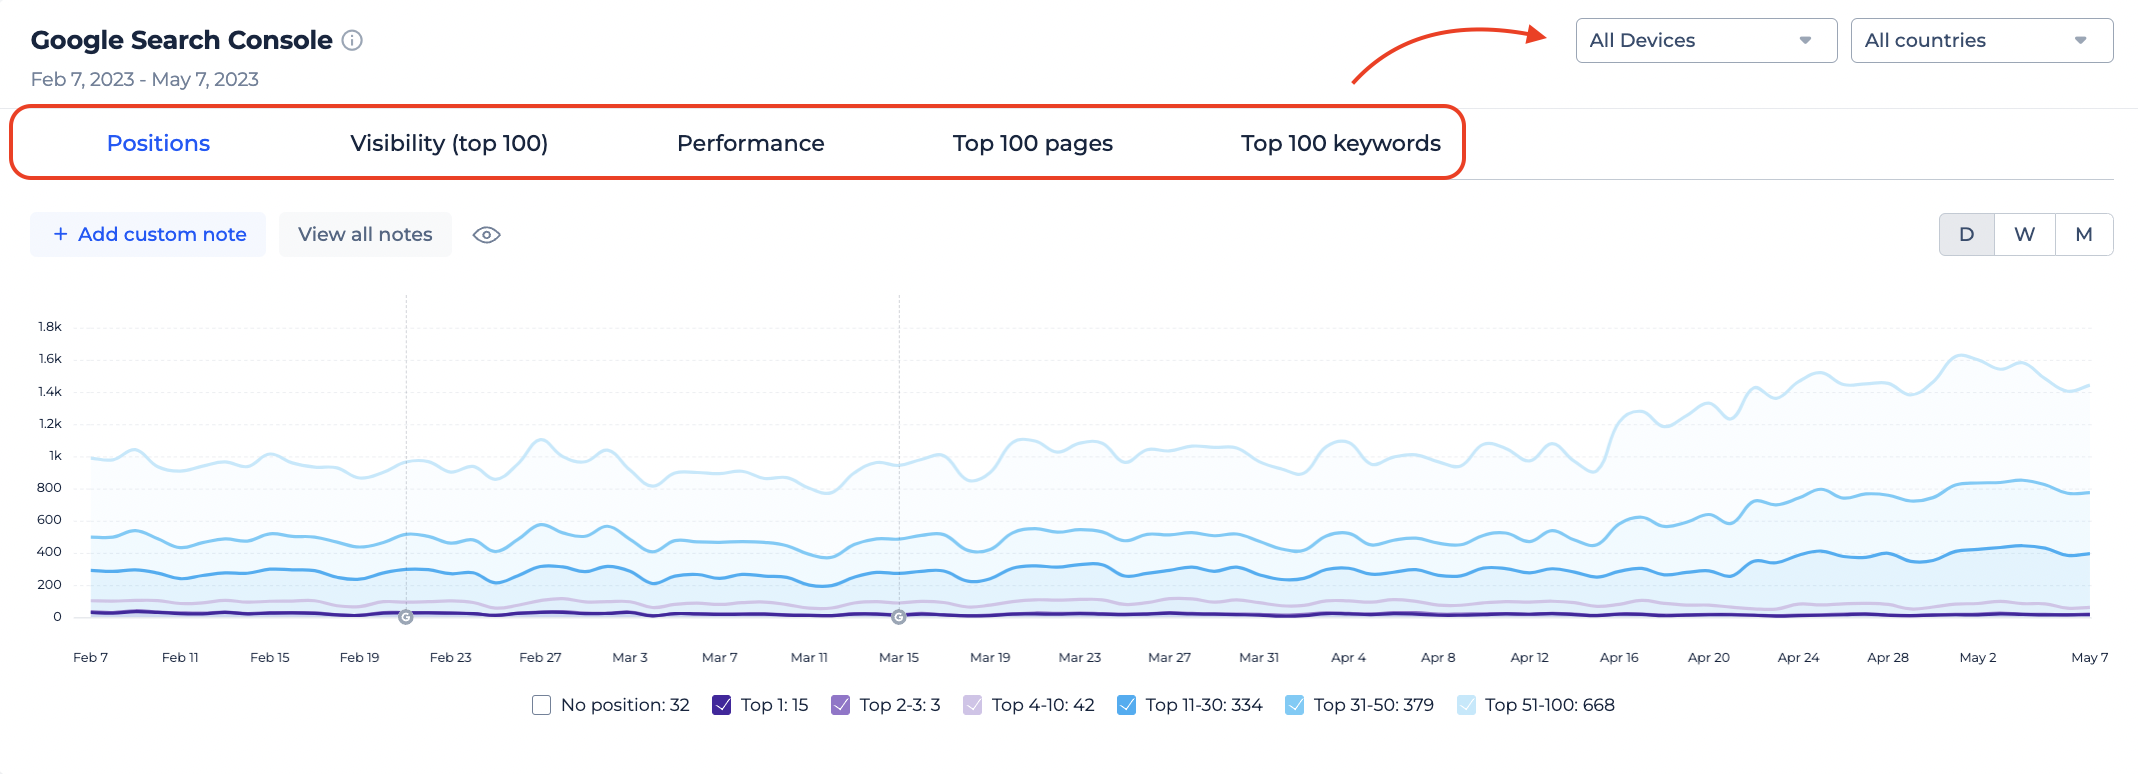Image resolution: width=2138 pixels, height=774 pixels.
Task: Select monthly (M) chart granularity
Action: tap(2084, 234)
